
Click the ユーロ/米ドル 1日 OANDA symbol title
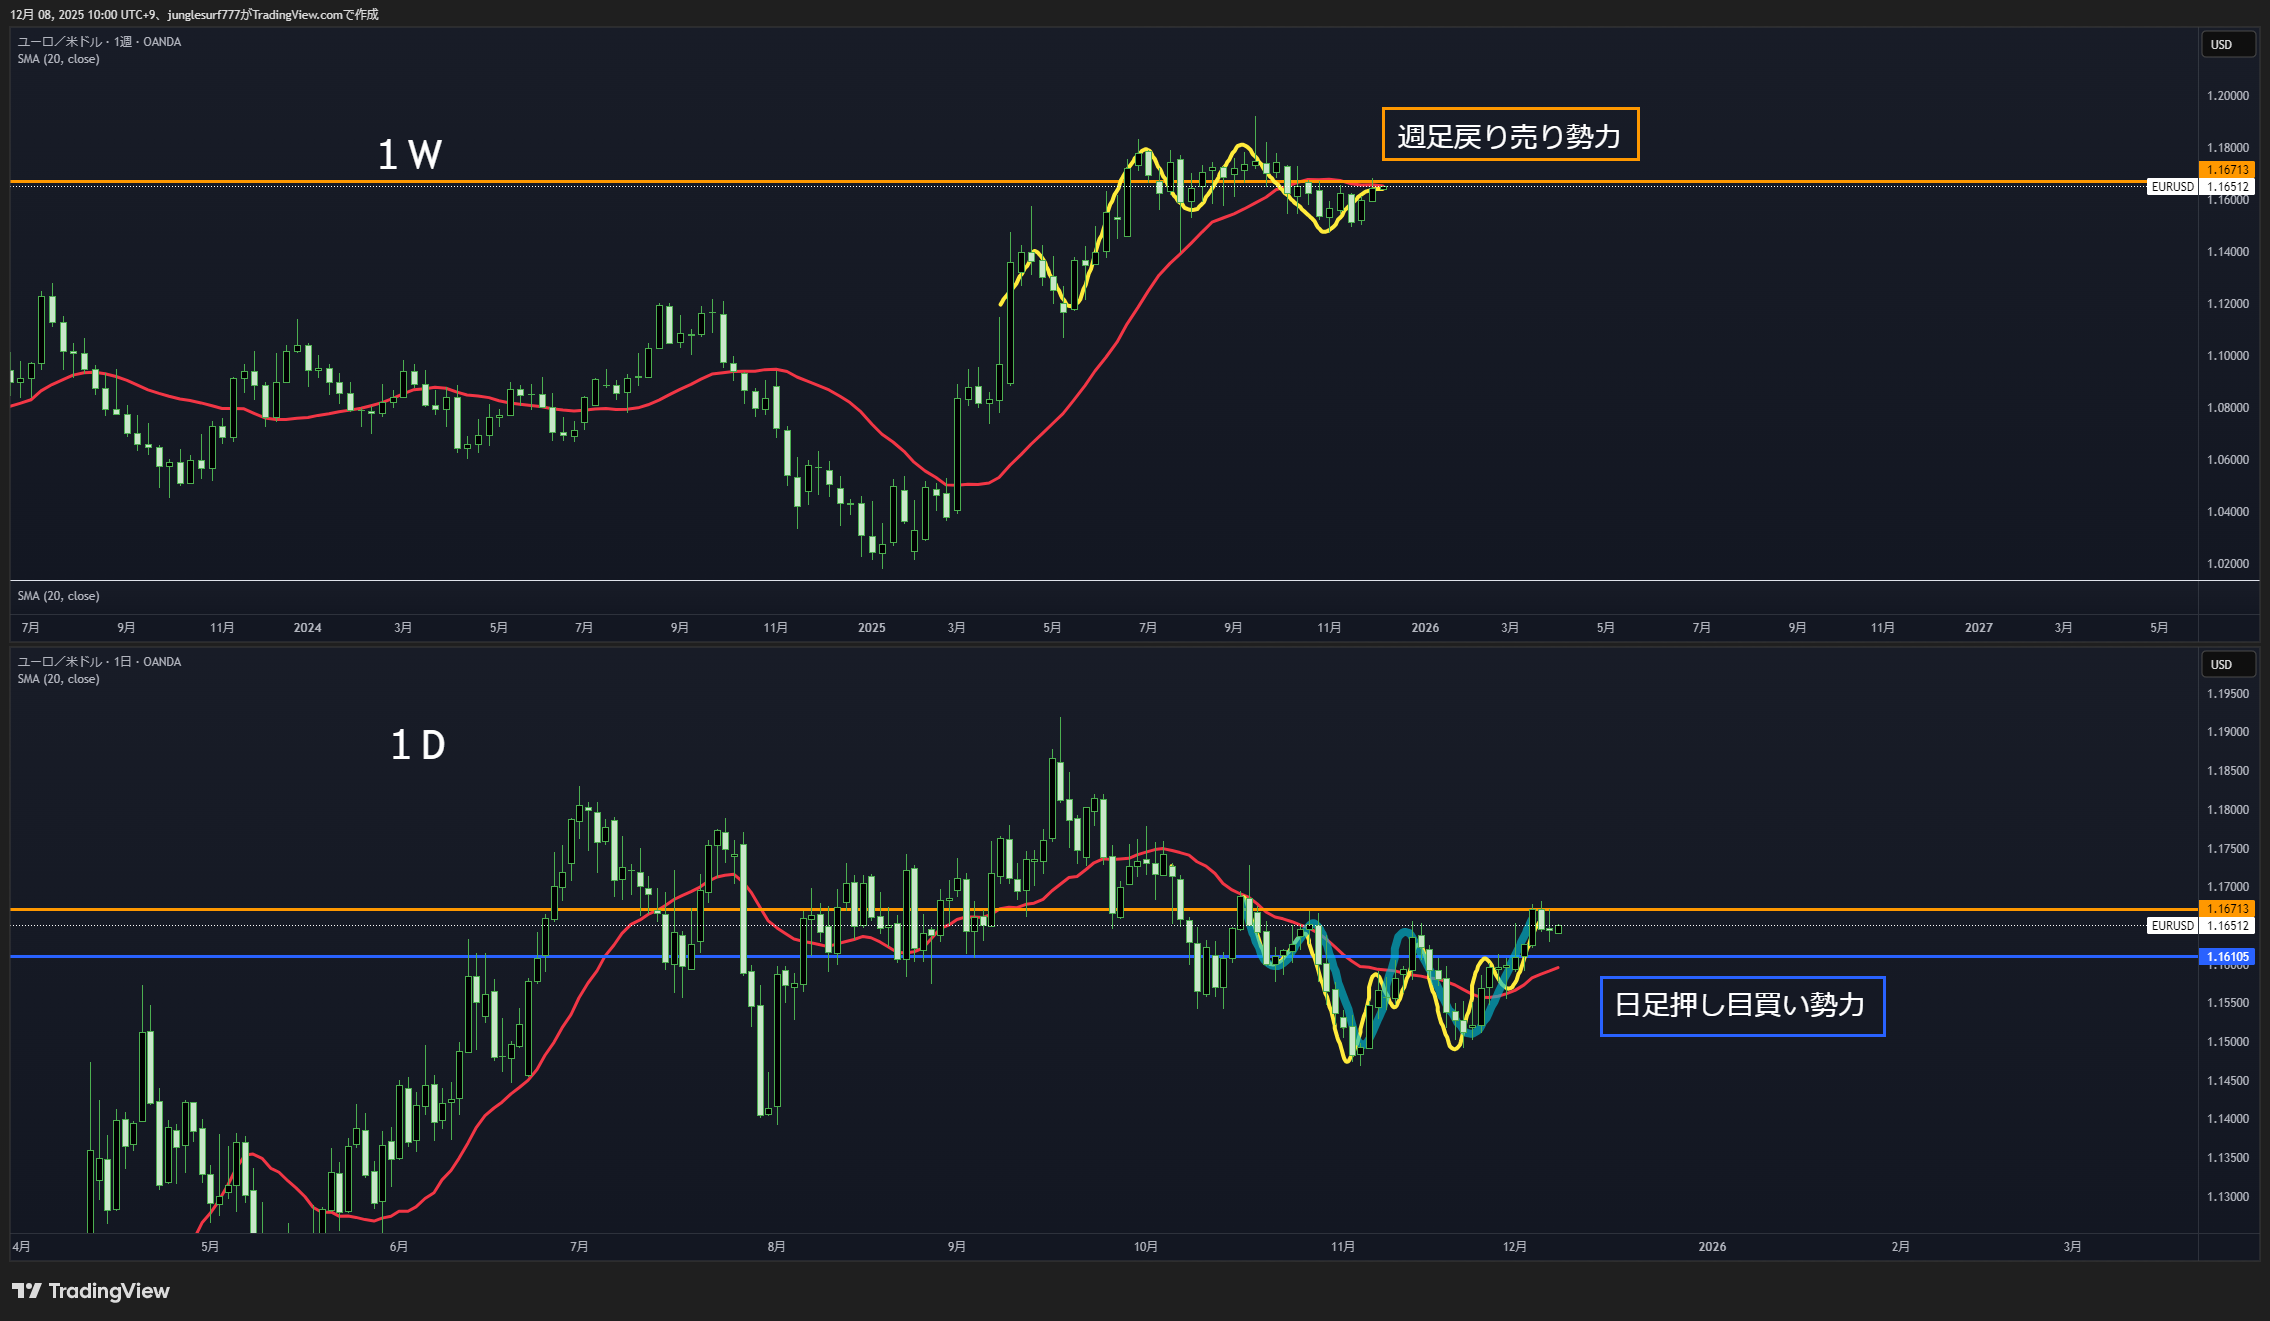tap(99, 662)
